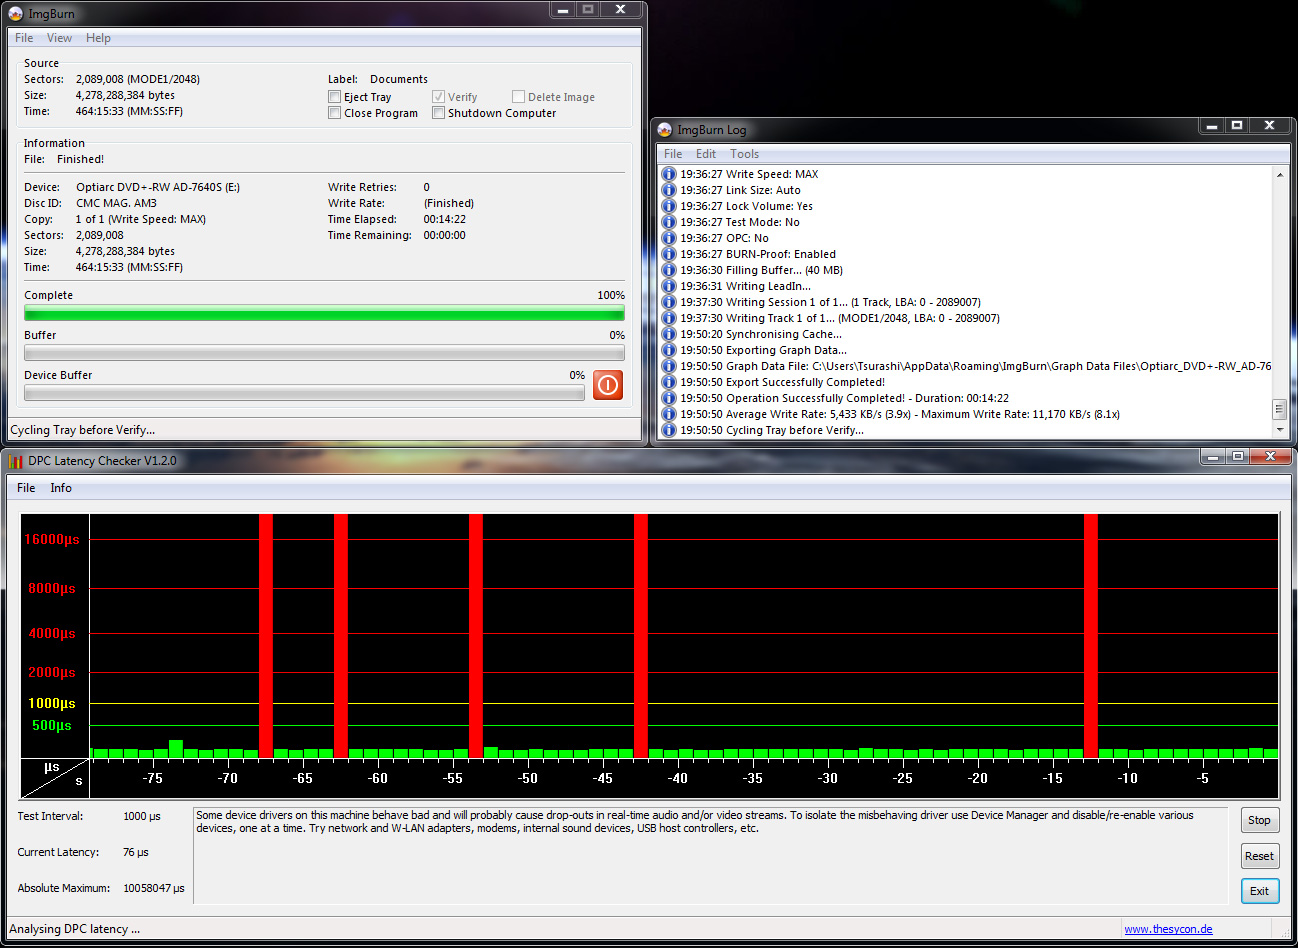Click the info icon beside 'Writing LeadIn...'

pos(669,286)
